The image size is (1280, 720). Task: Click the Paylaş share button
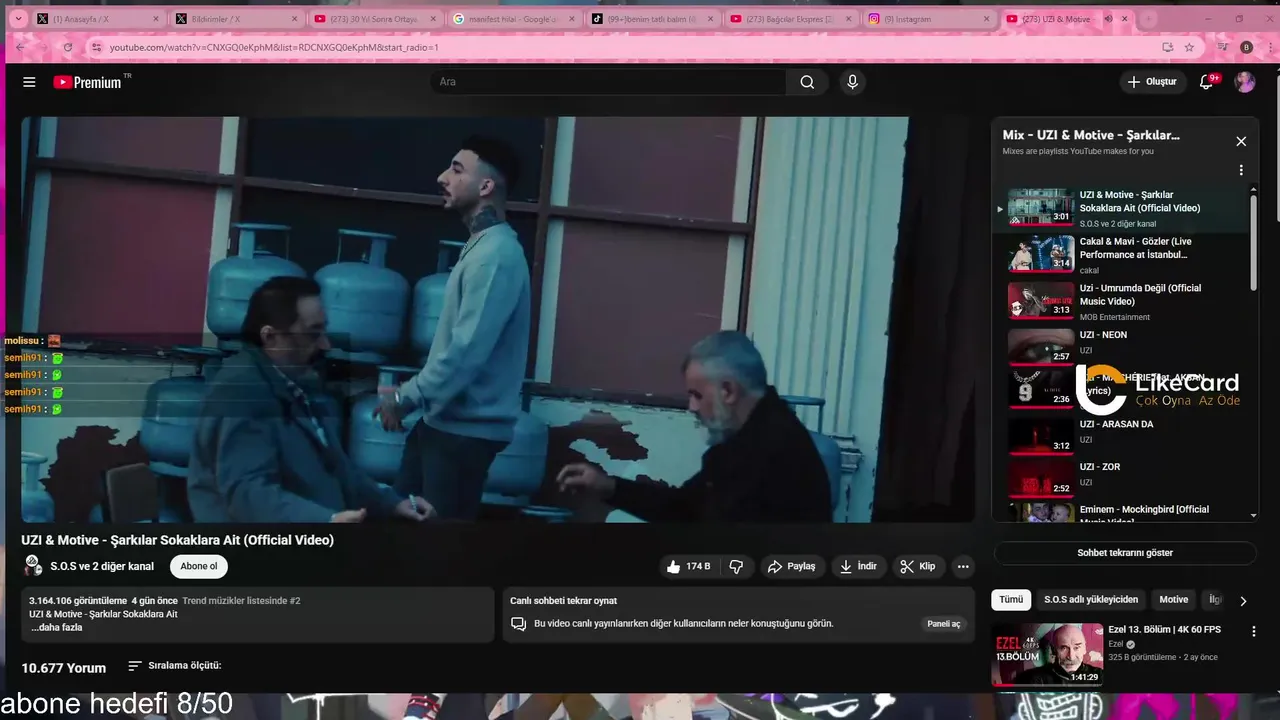tap(792, 566)
